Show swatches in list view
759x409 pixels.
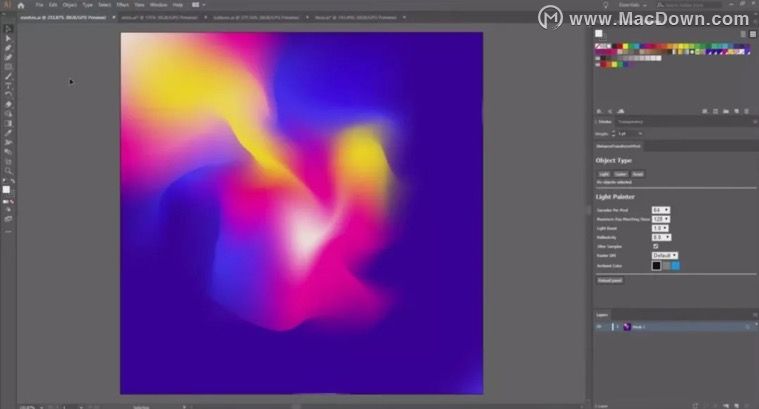[743, 34]
